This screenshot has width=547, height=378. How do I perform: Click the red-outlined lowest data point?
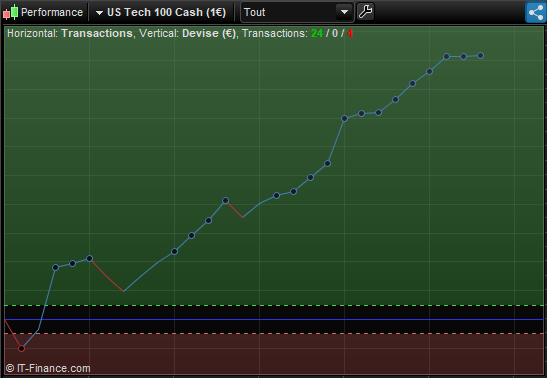point(22,348)
